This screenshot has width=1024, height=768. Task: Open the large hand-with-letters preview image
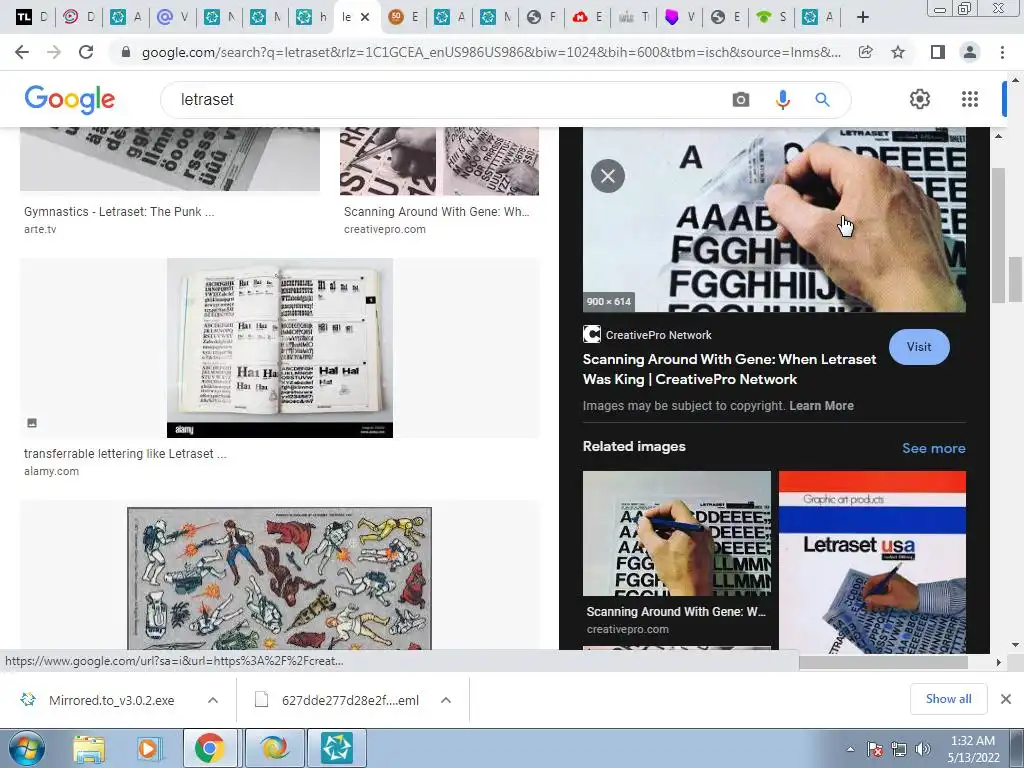774,220
